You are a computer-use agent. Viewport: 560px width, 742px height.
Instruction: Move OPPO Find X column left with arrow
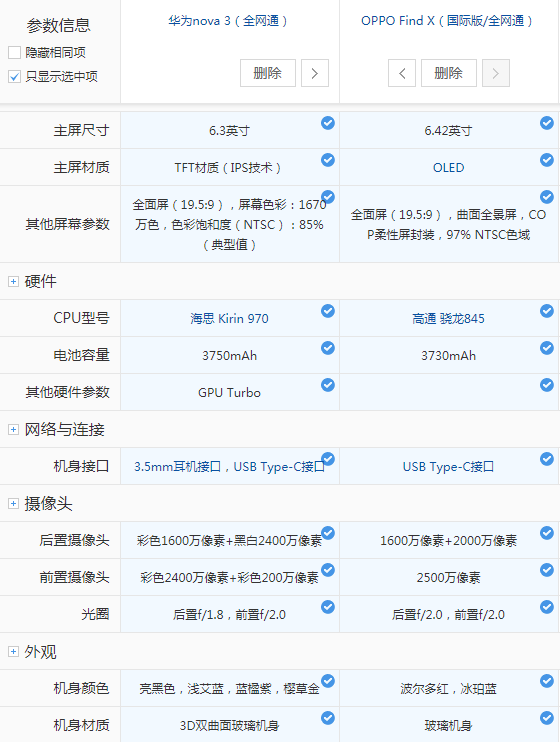coord(402,73)
